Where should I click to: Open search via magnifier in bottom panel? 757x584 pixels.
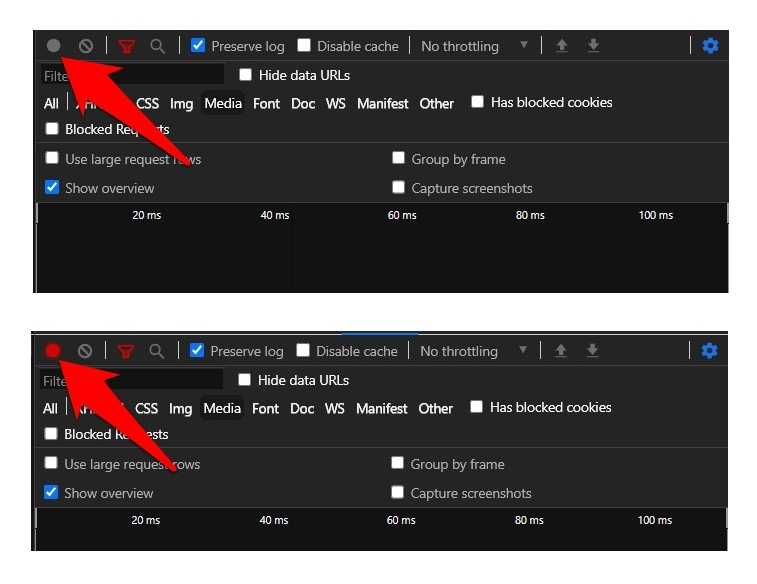[156, 351]
